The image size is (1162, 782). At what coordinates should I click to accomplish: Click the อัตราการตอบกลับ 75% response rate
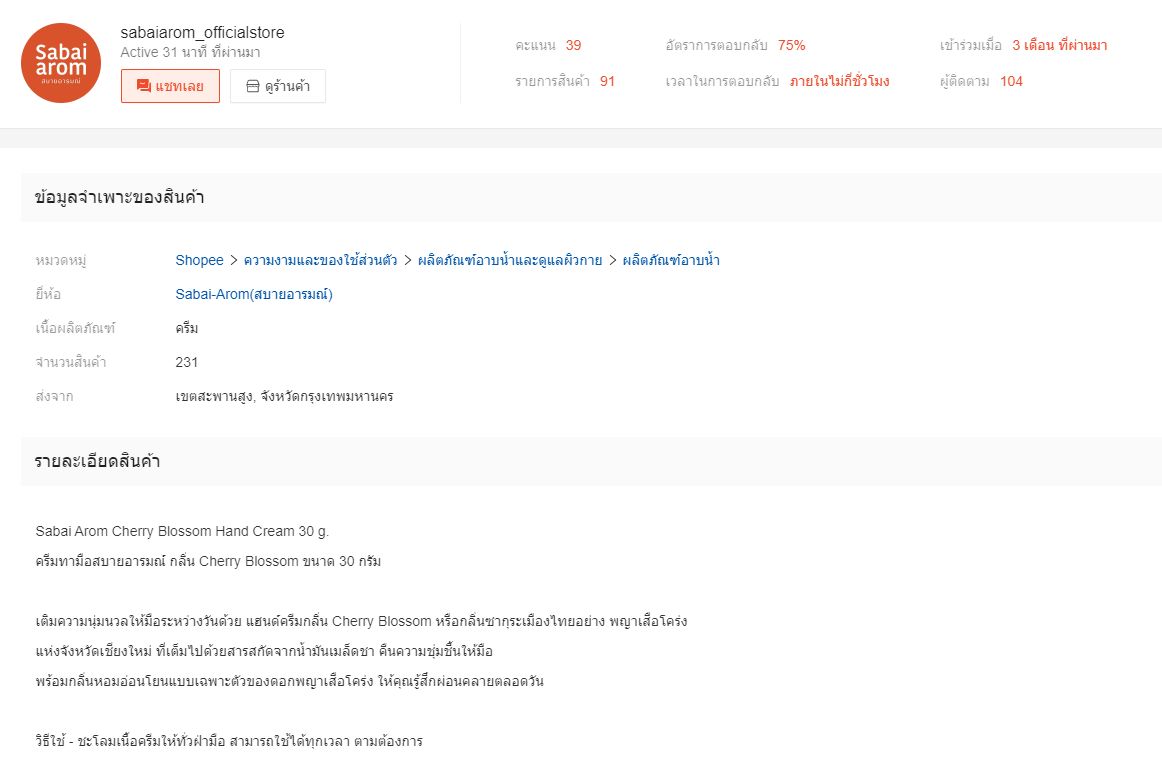point(791,45)
